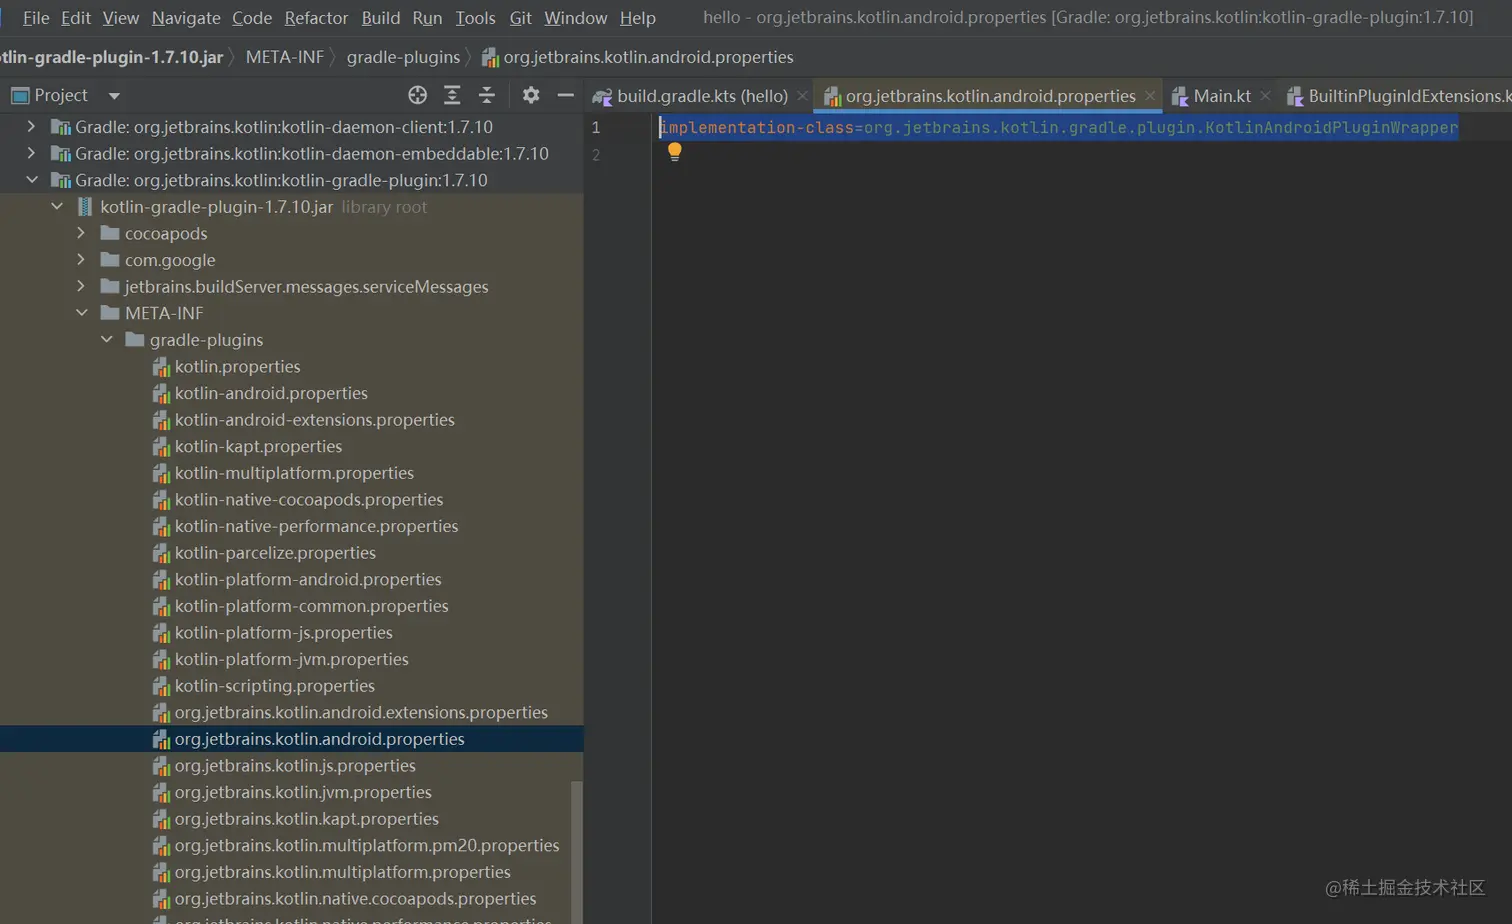Close the Main.kt editor tab
This screenshot has height=924, width=1512.
click(1265, 96)
